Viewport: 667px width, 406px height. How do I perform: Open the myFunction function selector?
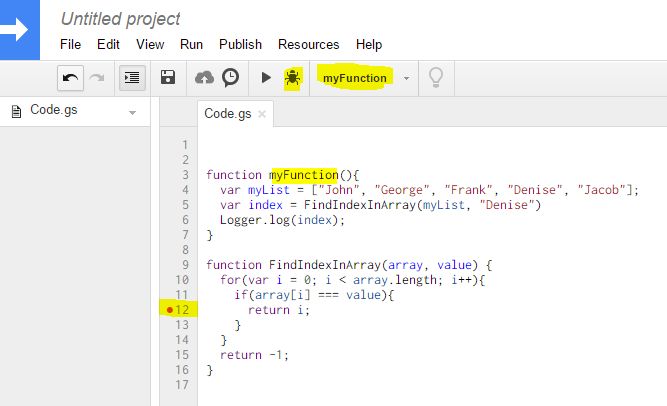pos(355,78)
